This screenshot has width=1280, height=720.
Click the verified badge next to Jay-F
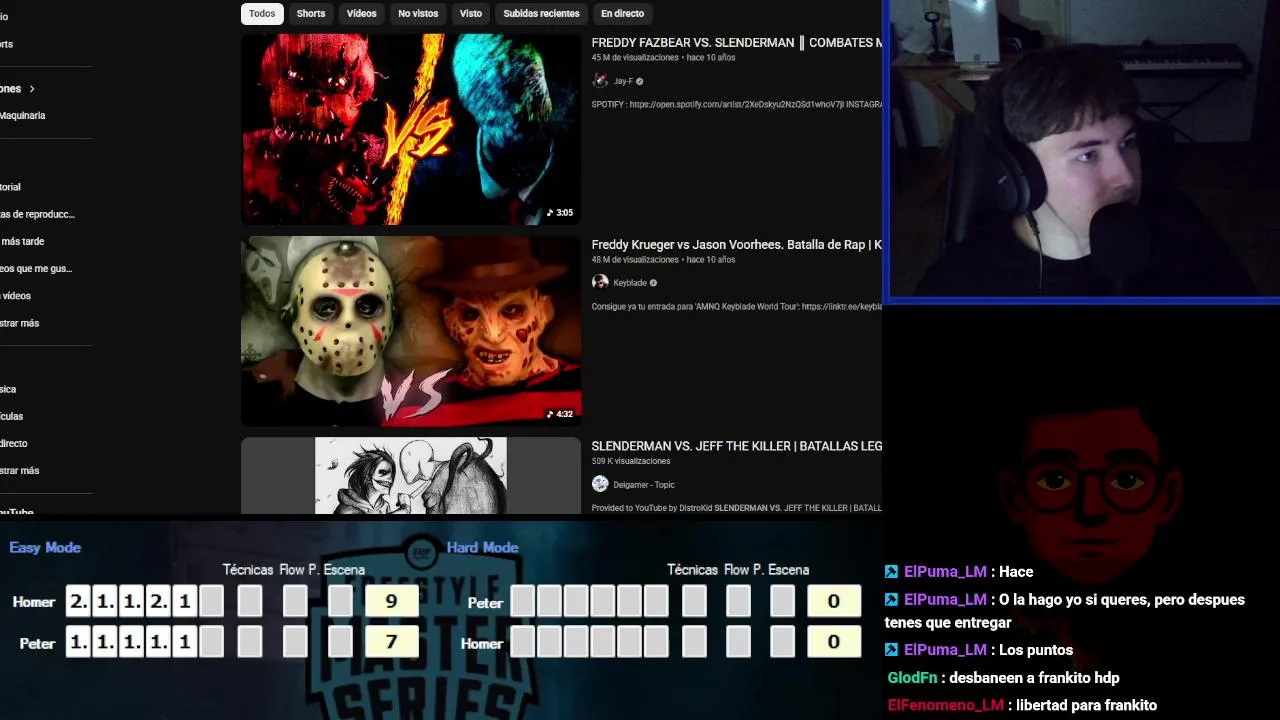pyautogui.click(x=640, y=81)
